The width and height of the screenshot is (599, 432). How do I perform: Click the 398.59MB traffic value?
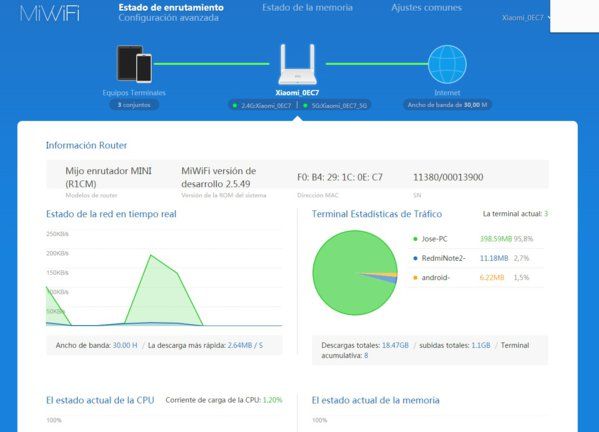(x=495, y=239)
